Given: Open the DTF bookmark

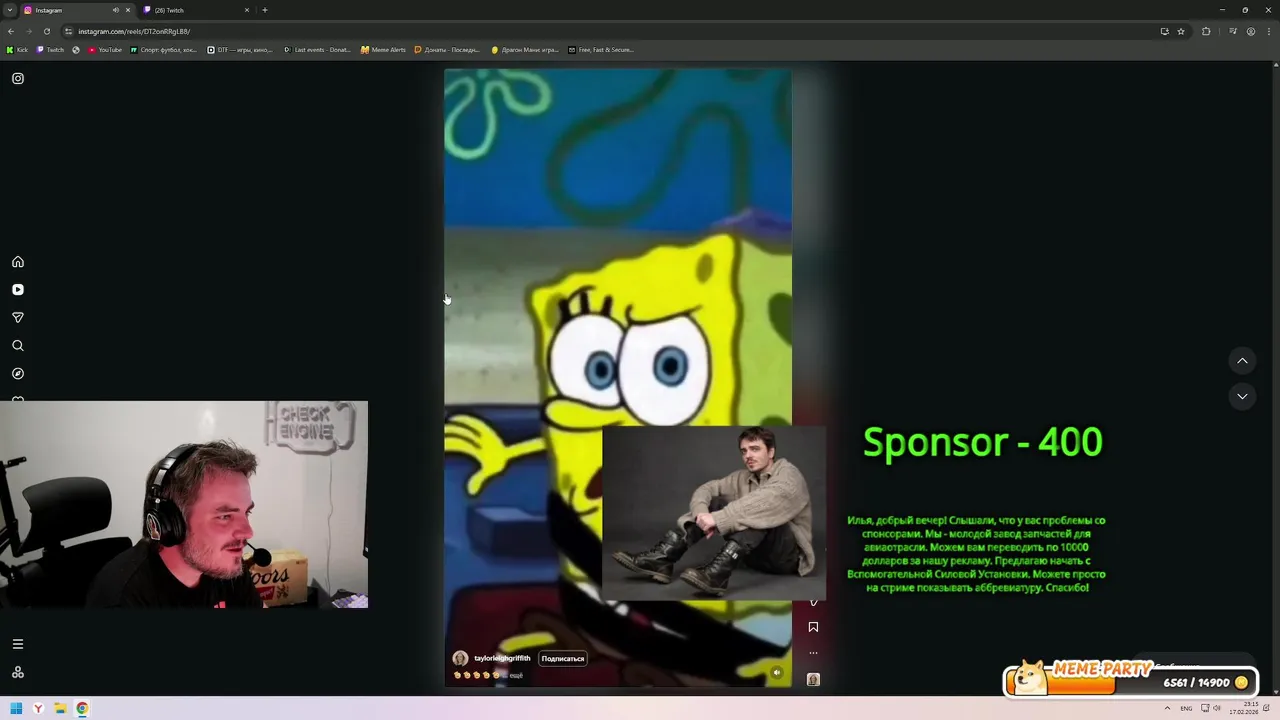Looking at the screenshot, I should [x=240, y=50].
